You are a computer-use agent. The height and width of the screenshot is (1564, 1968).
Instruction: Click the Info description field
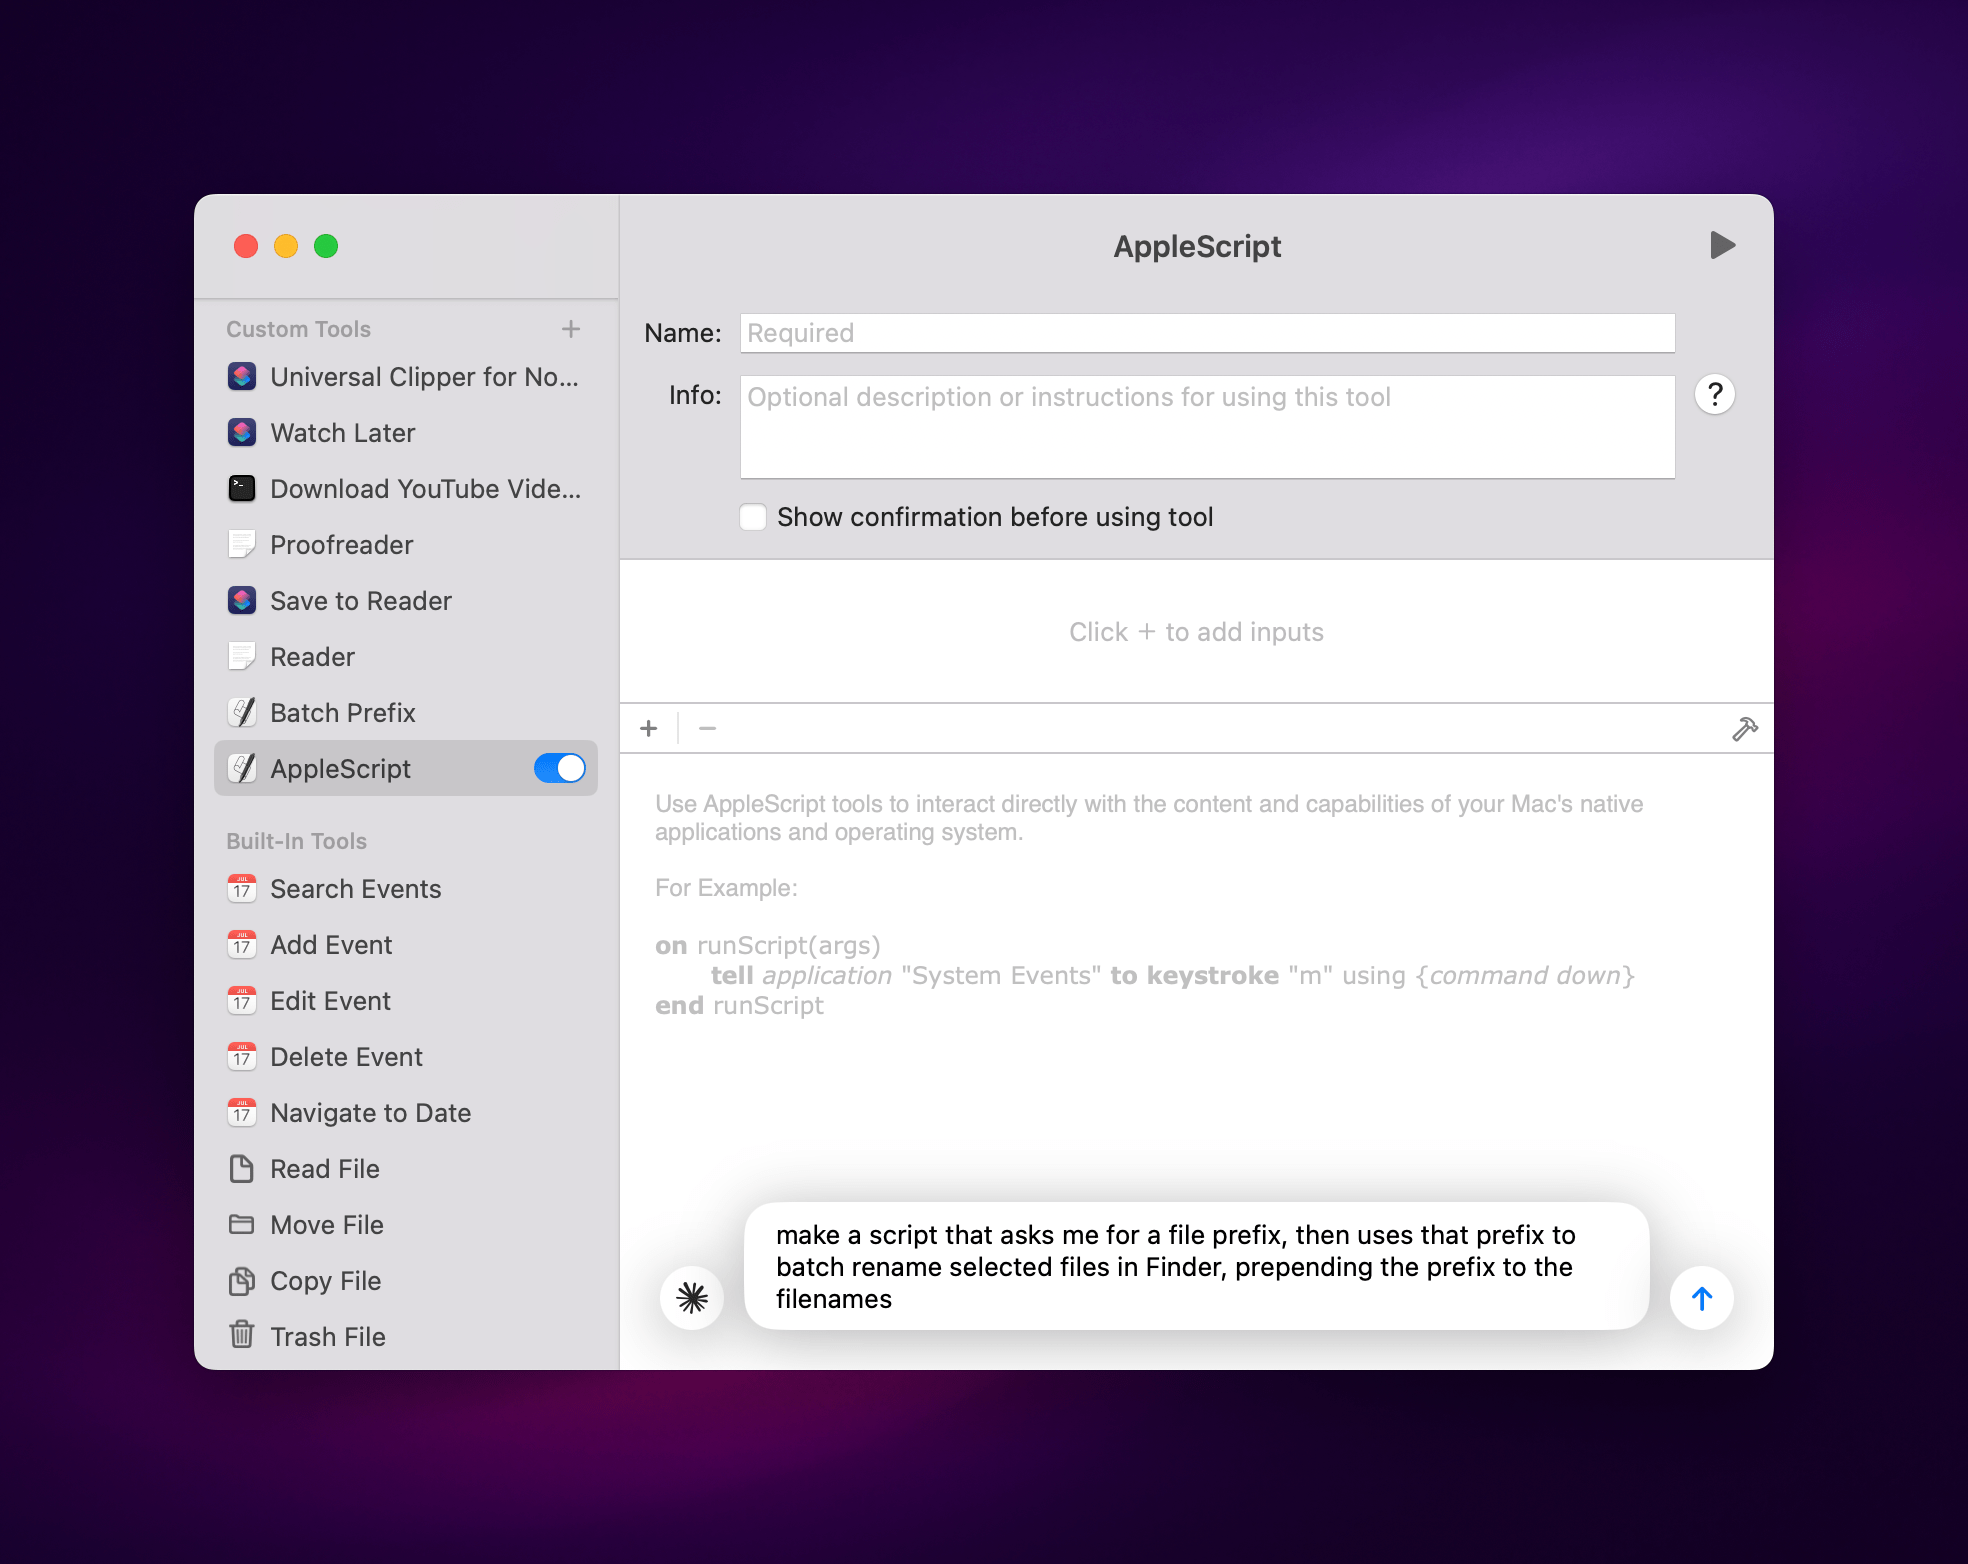[1207, 427]
